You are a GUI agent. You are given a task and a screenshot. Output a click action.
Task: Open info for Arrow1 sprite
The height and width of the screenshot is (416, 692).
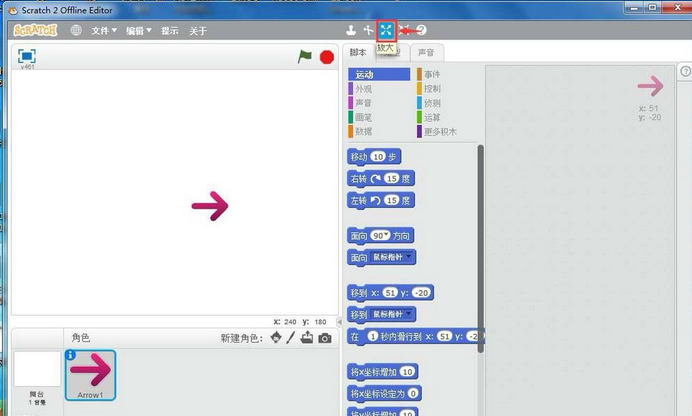tap(71, 355)
